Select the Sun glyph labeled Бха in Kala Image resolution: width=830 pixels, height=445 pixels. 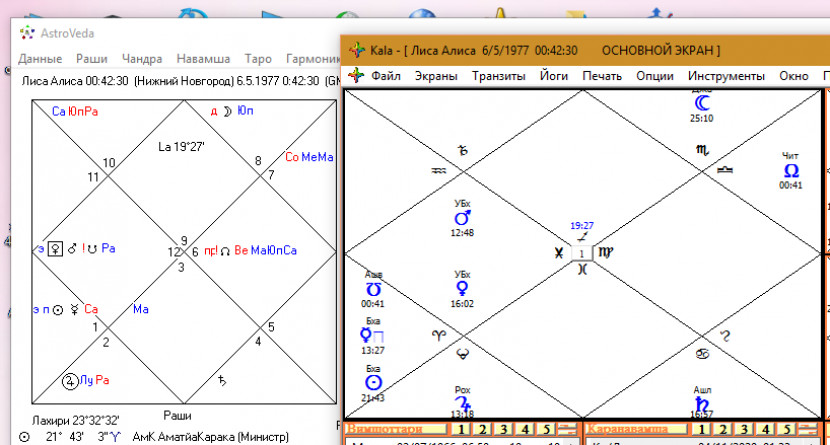pyautogui.click(x=373, y=383)
